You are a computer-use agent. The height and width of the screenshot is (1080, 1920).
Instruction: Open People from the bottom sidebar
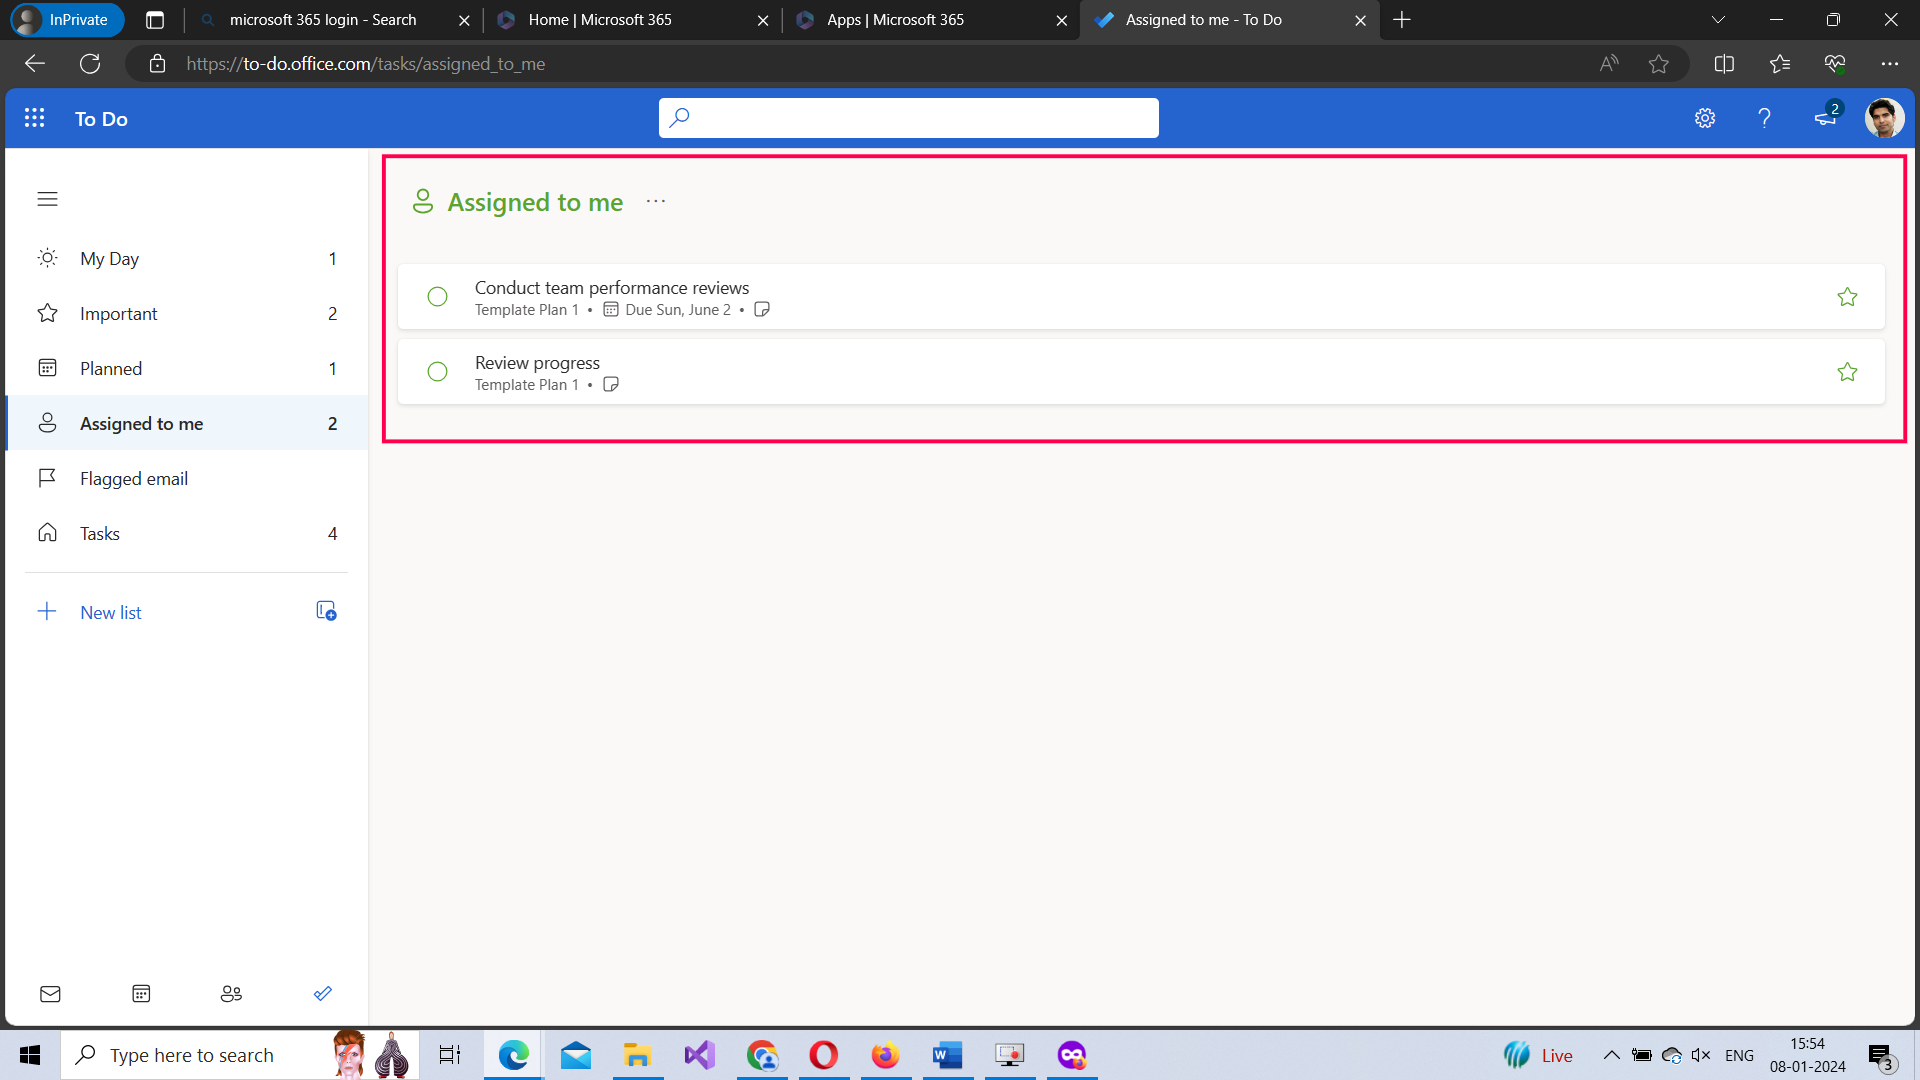click(x=231, y=993)
